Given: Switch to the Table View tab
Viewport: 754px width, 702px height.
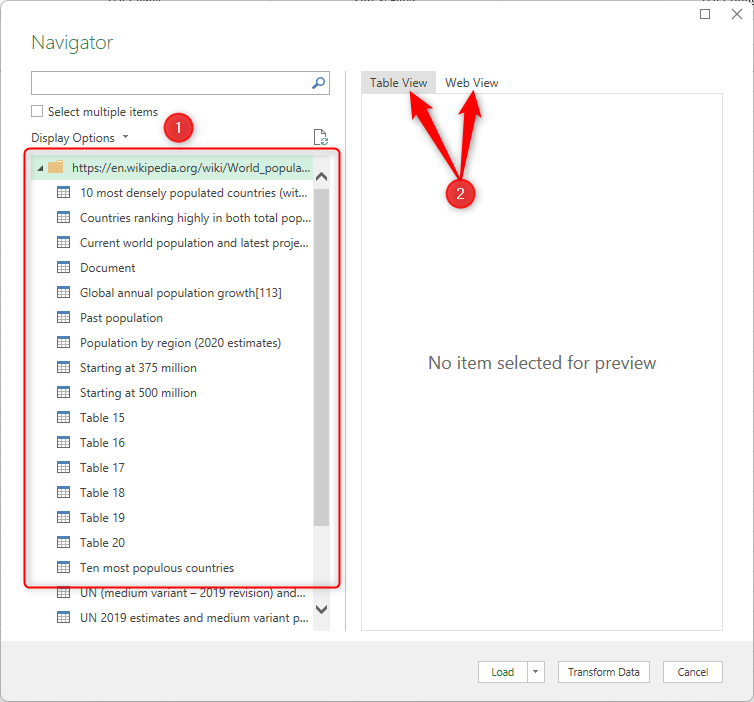Looking at the screenshot, I should point(398,83).
